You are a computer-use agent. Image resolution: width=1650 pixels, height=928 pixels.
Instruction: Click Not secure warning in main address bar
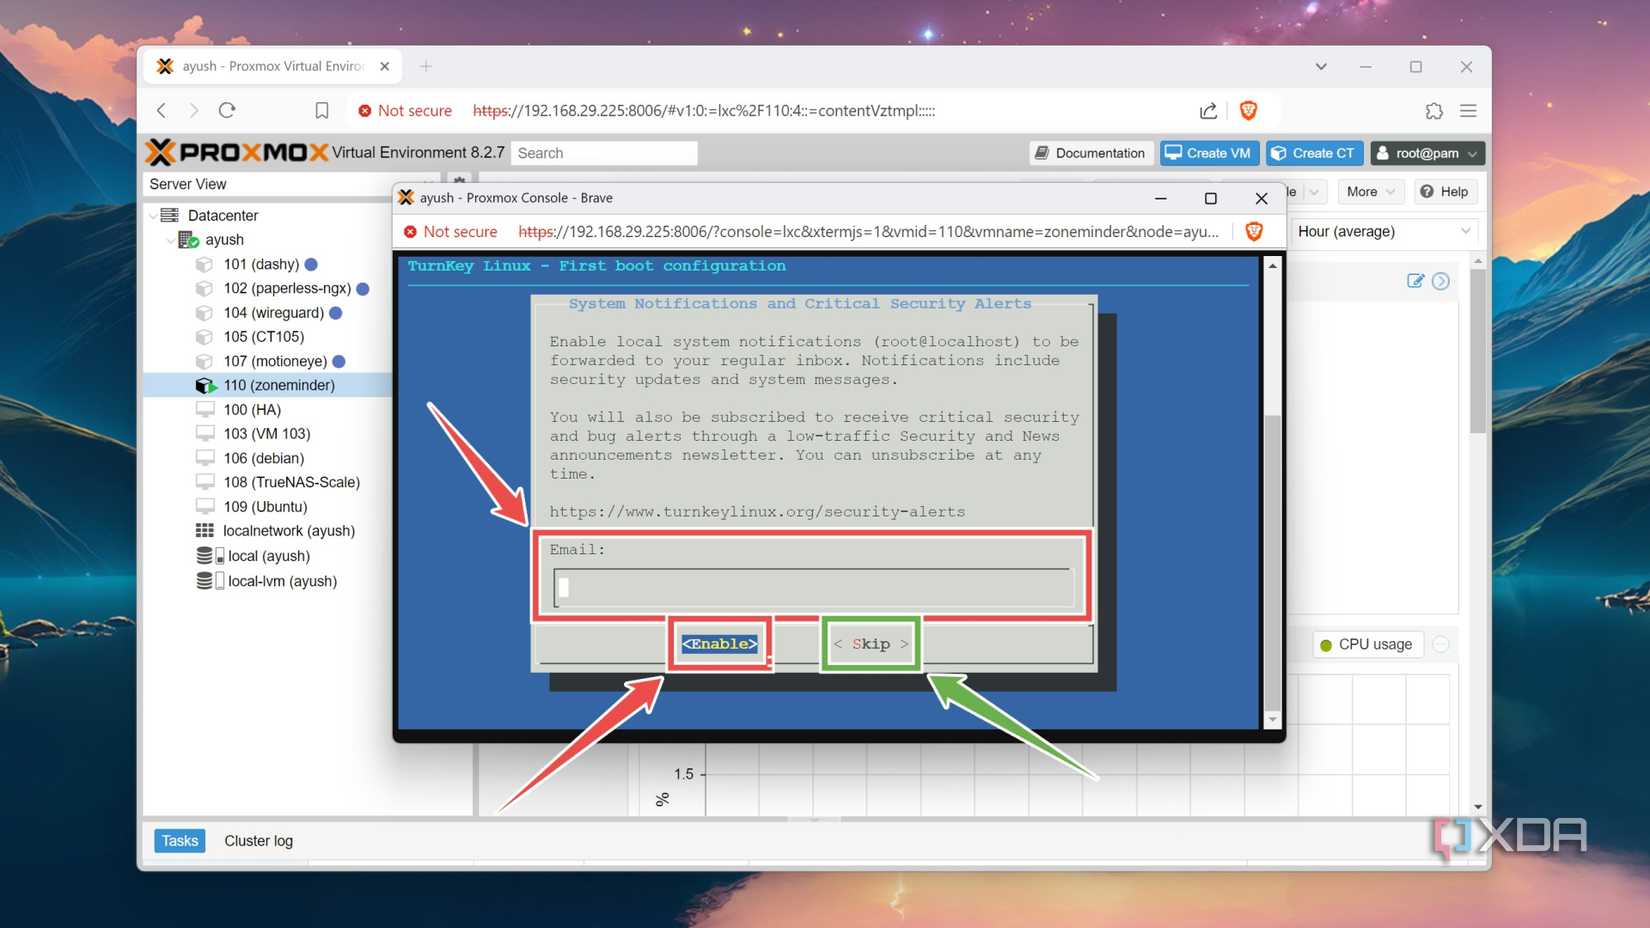[x=405, y=110]
